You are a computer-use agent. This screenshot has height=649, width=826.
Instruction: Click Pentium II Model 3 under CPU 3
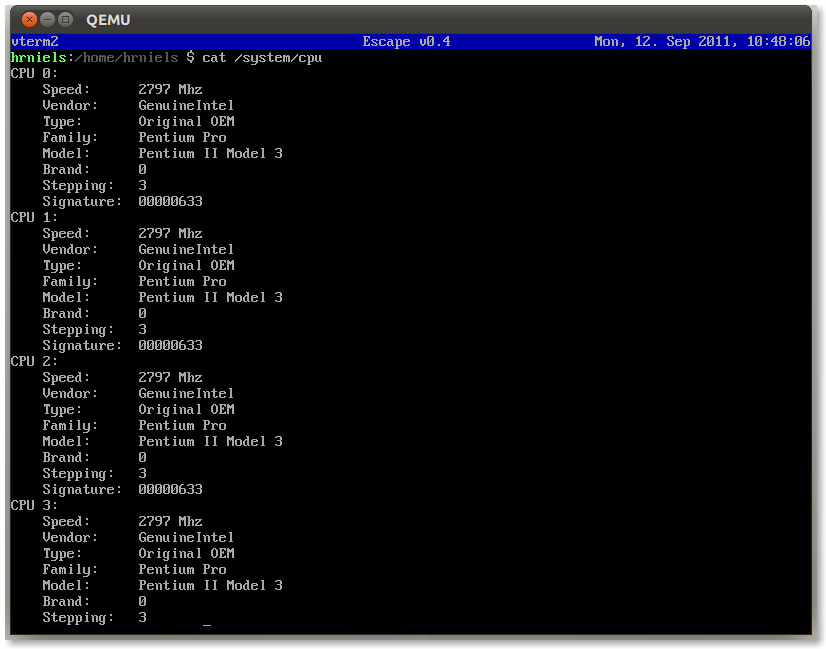210,585
